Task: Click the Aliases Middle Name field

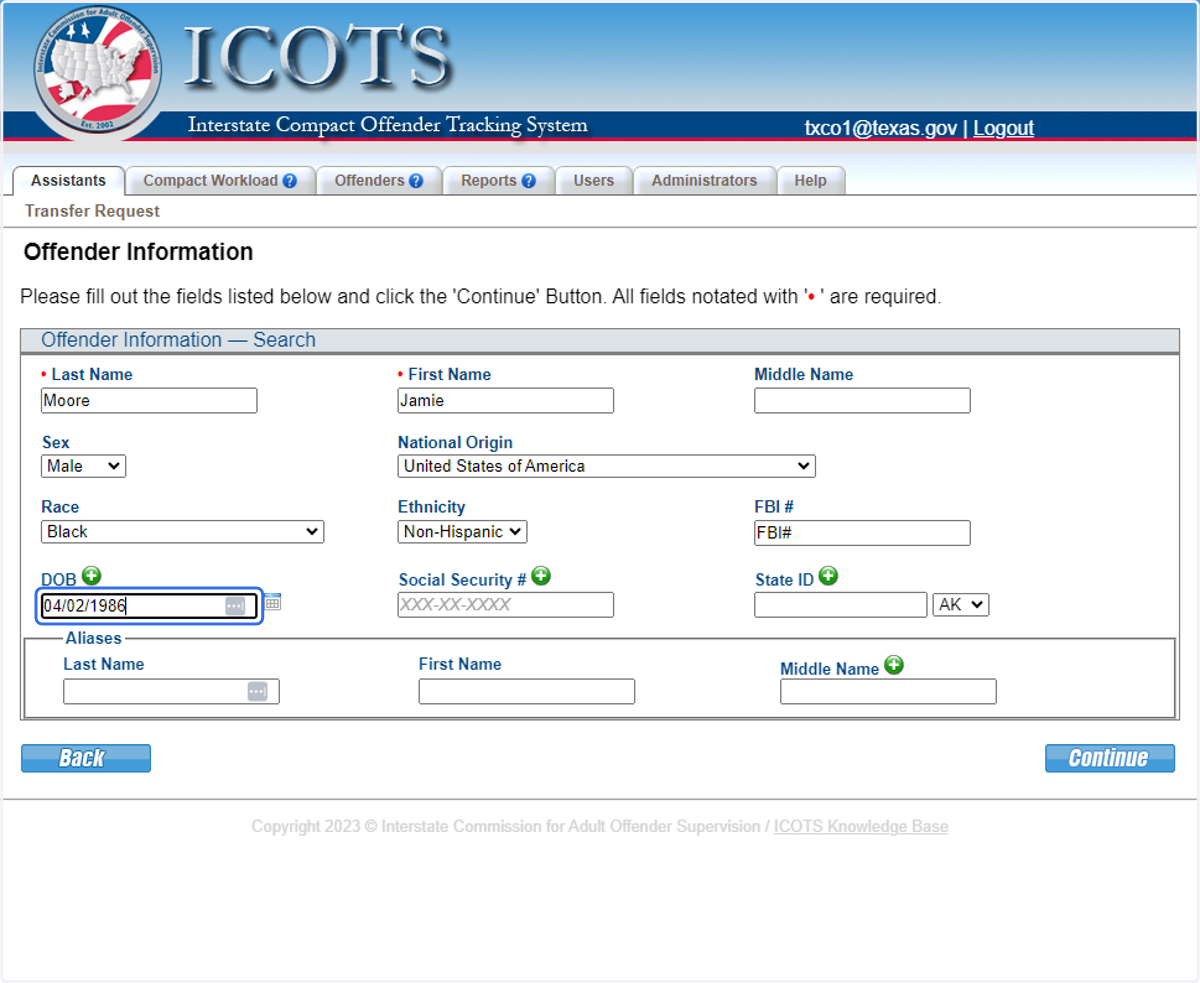Action: [x=888, y=692]
